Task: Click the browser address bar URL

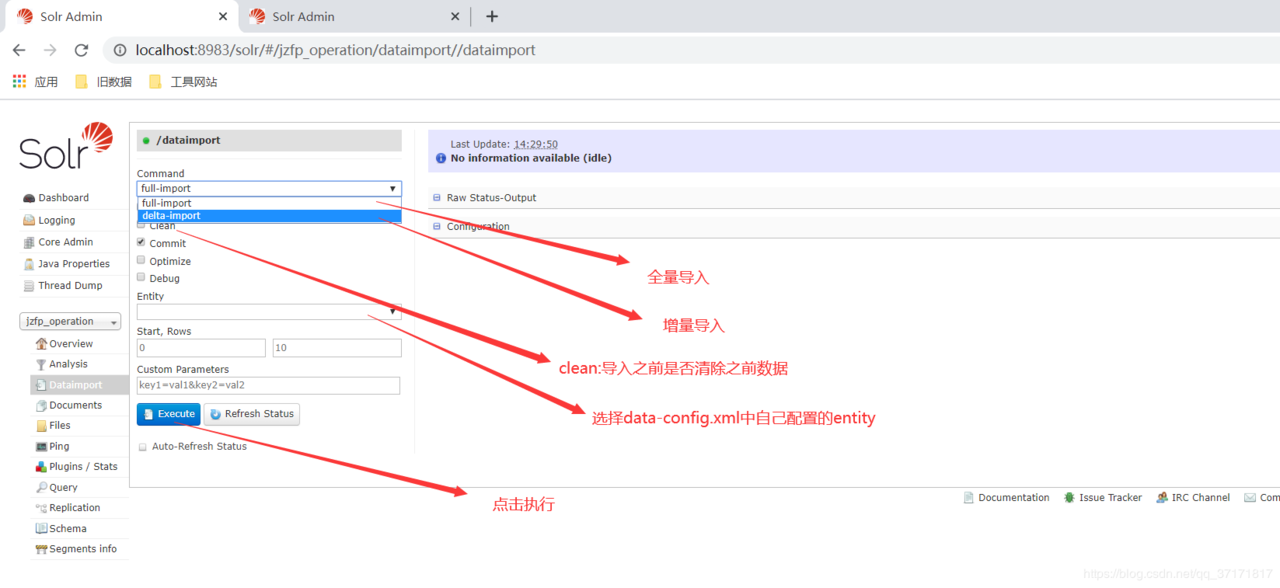Action: (335, 50)
